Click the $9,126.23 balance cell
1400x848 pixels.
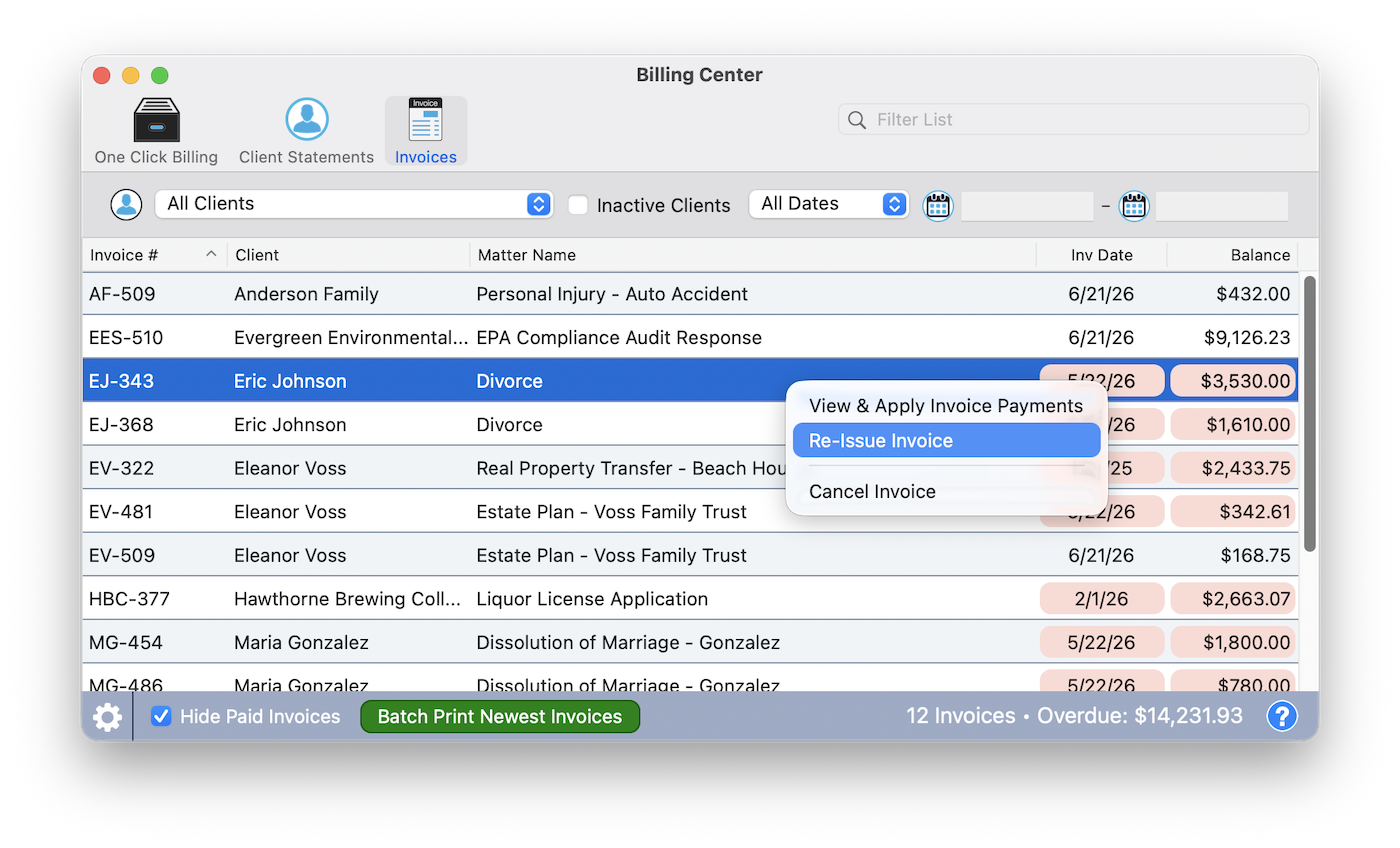tap(1246, 338)
